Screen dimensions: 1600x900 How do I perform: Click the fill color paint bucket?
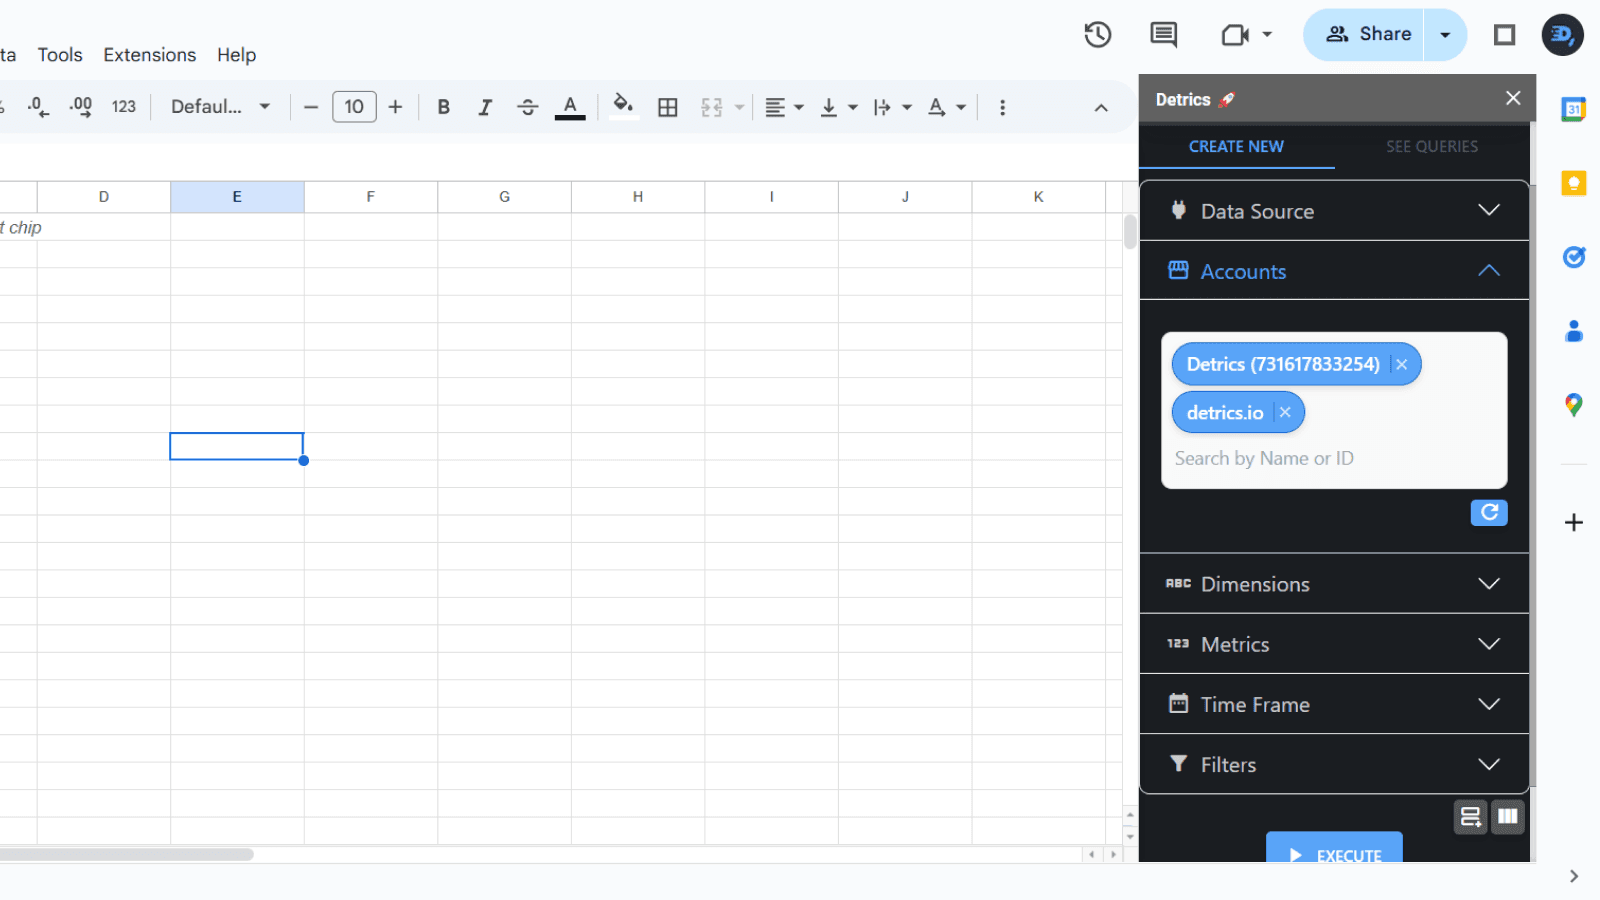(x=623, y=106)
